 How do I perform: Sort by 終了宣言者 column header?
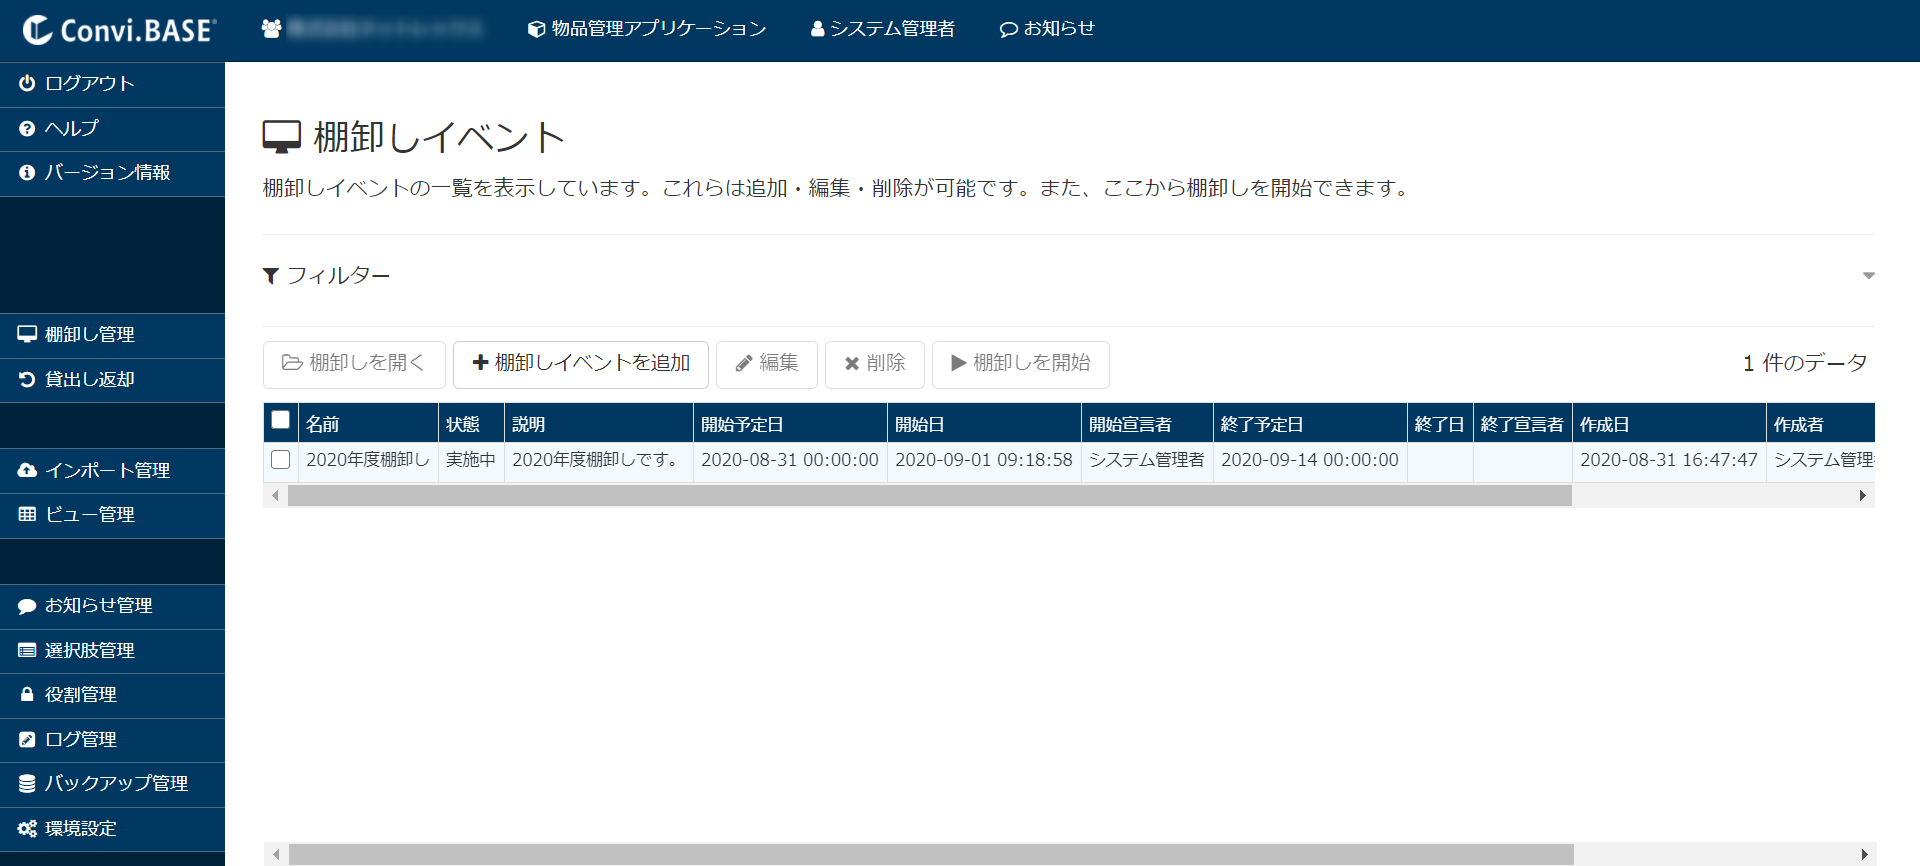coord(1523,424)
